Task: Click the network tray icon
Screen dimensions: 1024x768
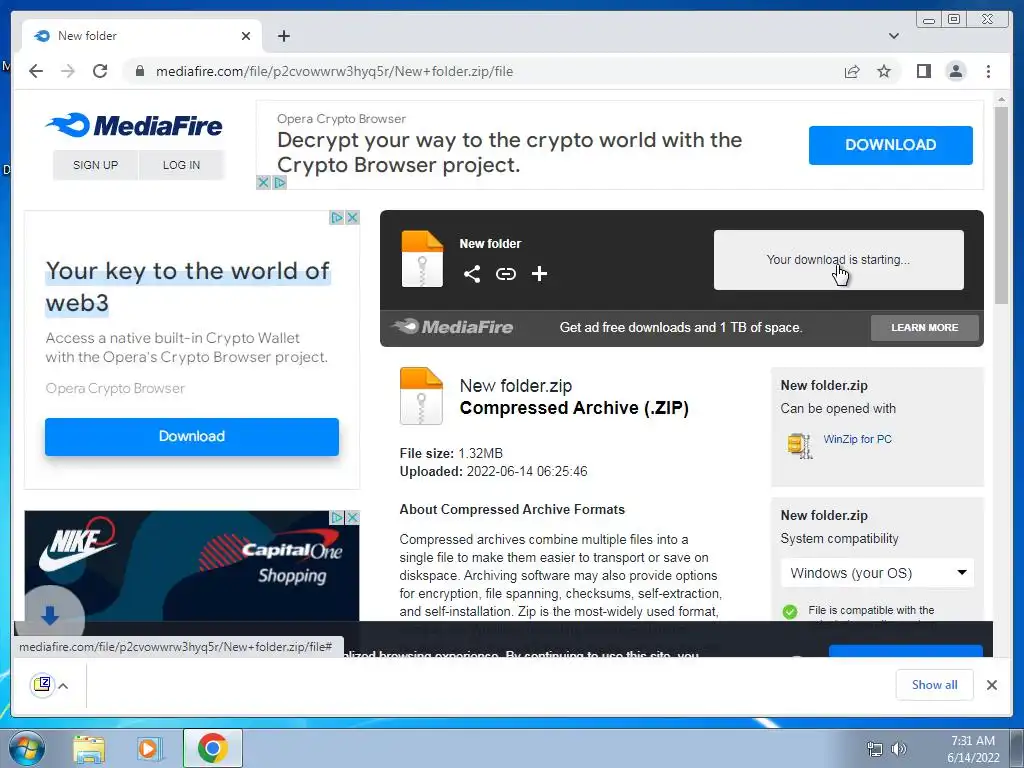Action: click(874, 749)
